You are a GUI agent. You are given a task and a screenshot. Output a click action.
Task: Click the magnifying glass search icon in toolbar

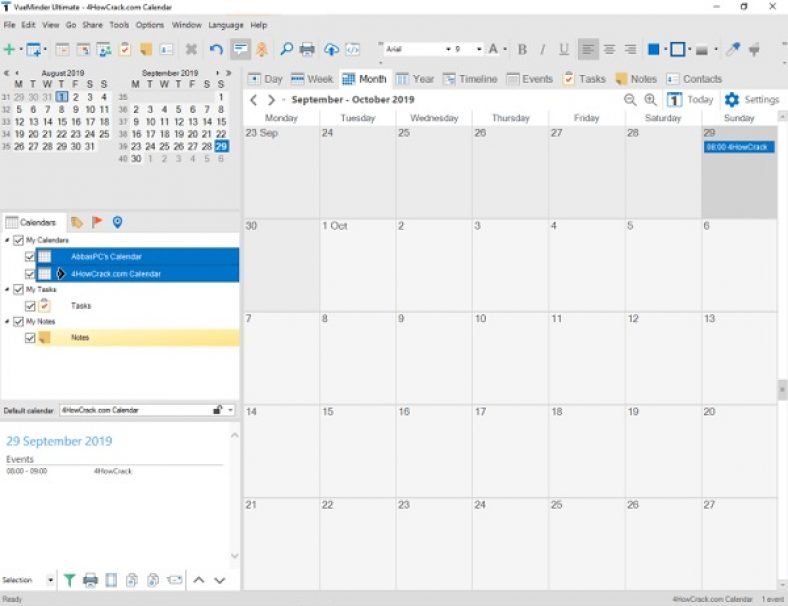pos(286,49)
